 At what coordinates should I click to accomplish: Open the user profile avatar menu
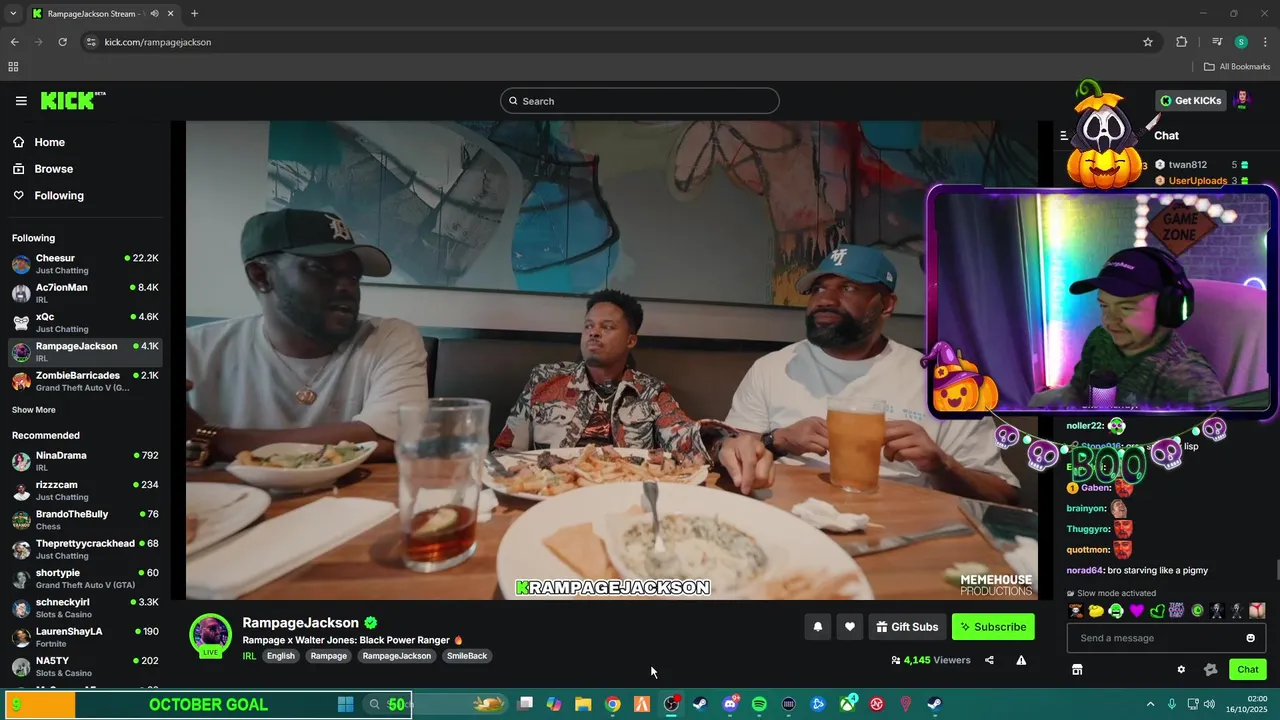1242,100
